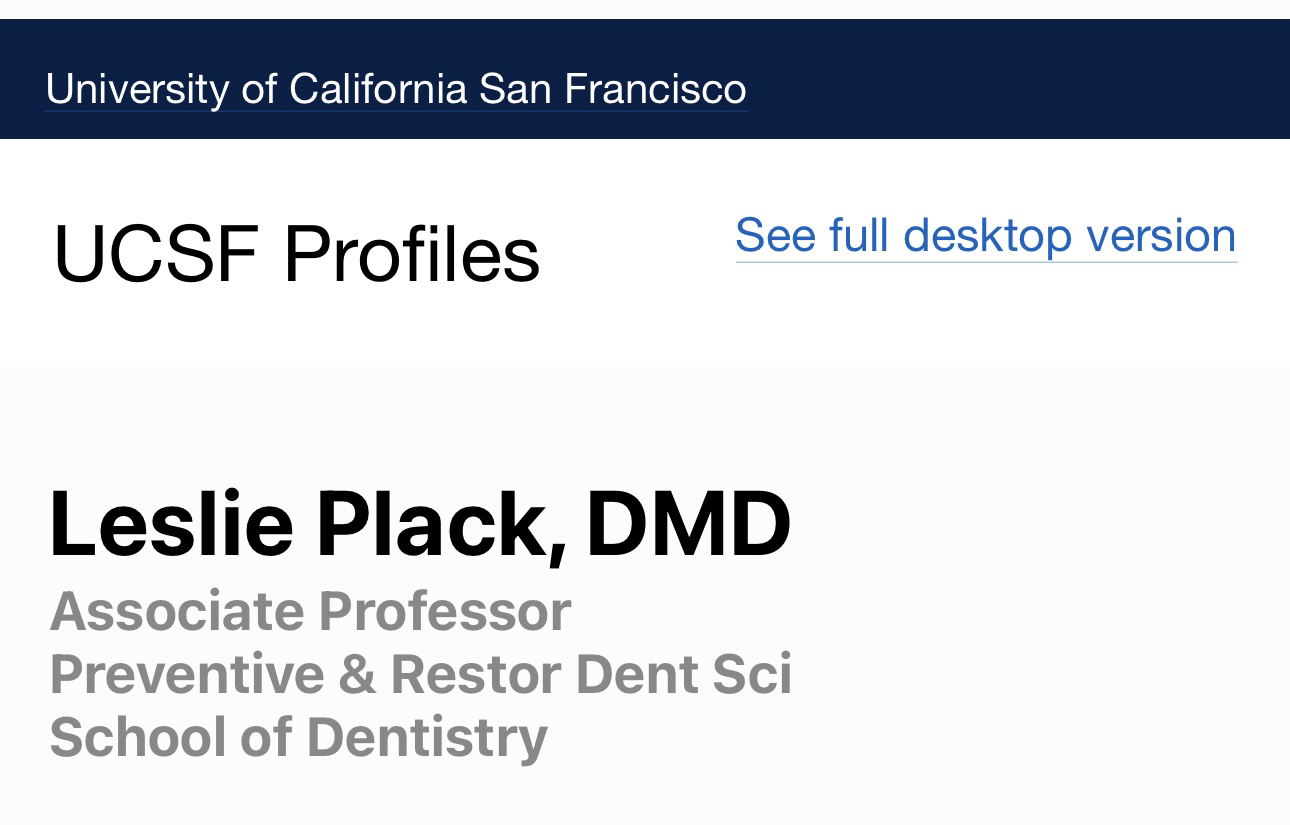Select the Leslie Plack, DMD name heading

(x=419, y=524)
